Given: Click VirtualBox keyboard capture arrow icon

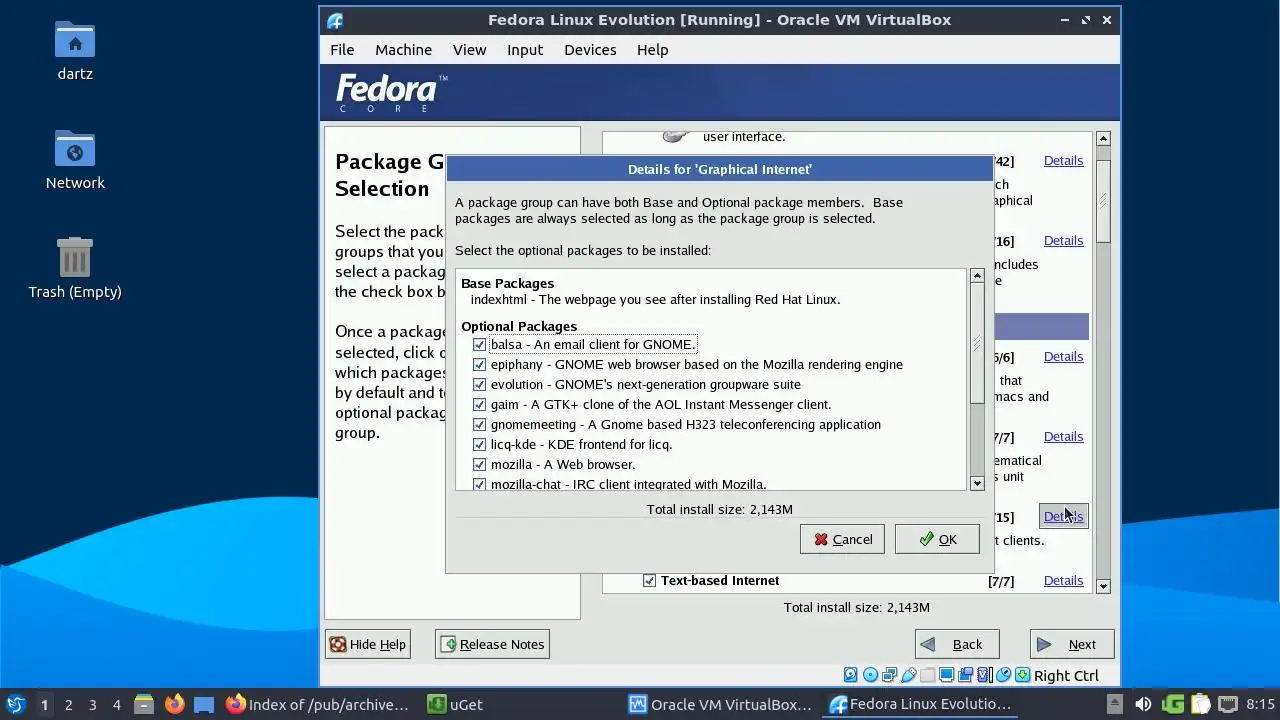Looking at the screenshot, I should point(1023,675).
